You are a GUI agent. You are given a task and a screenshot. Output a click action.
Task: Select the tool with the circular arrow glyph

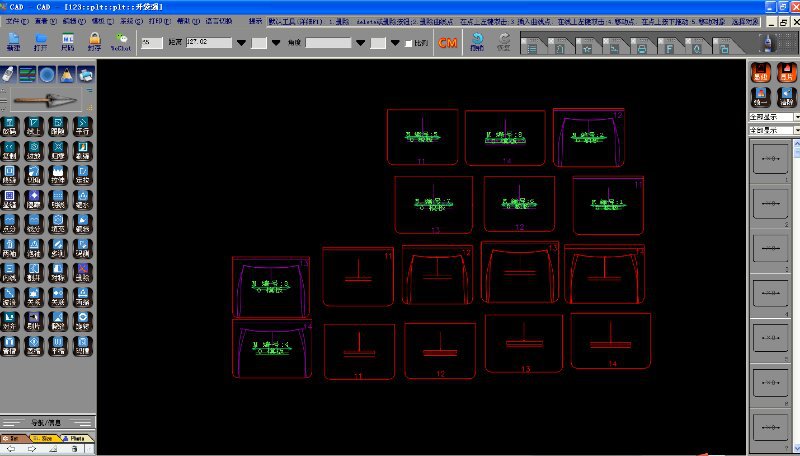point(83,321)
